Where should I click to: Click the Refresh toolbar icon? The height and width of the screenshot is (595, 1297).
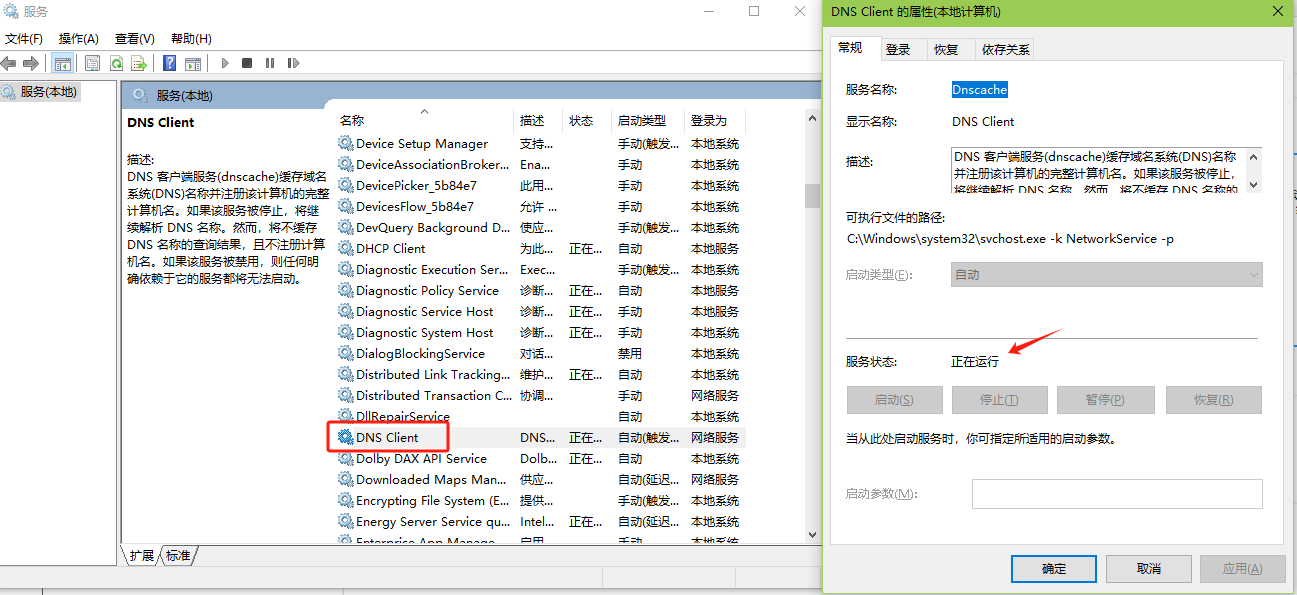[x=116, y=63]
